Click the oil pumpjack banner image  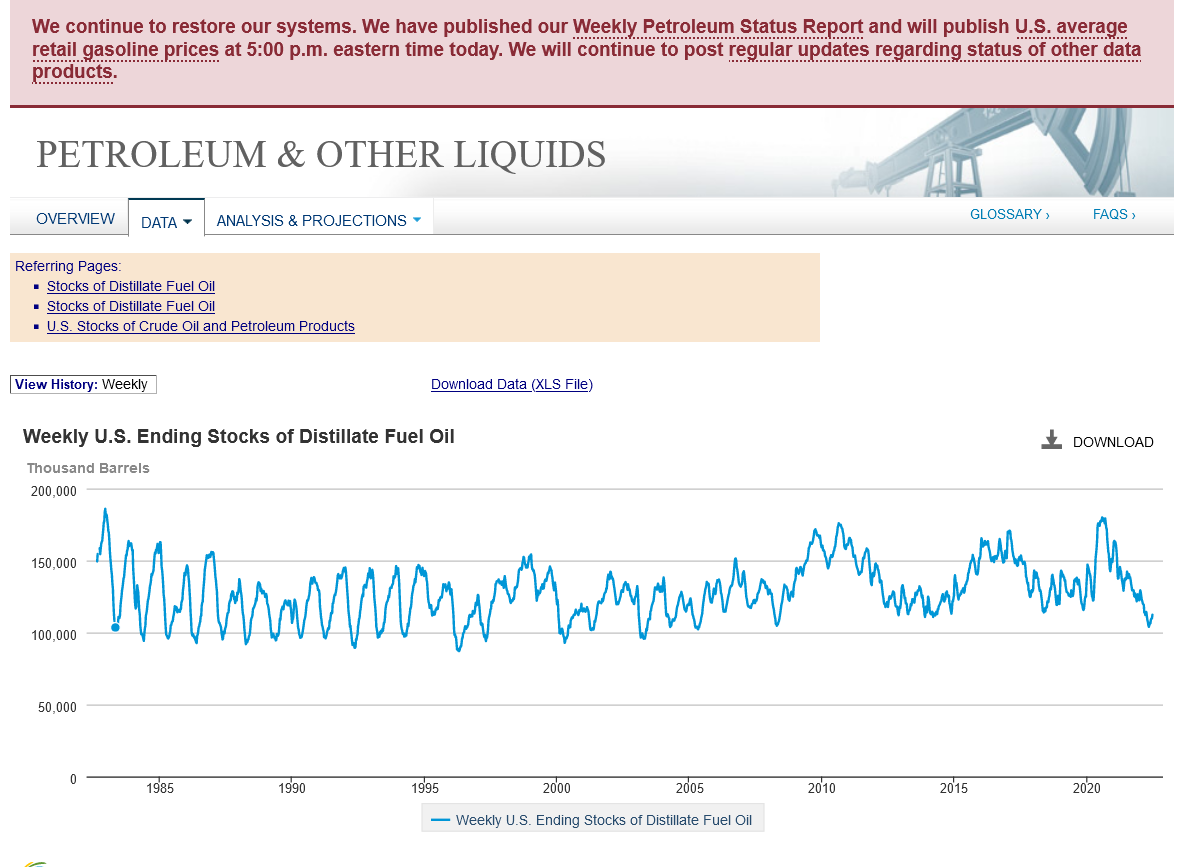(x=1000, y=153)
